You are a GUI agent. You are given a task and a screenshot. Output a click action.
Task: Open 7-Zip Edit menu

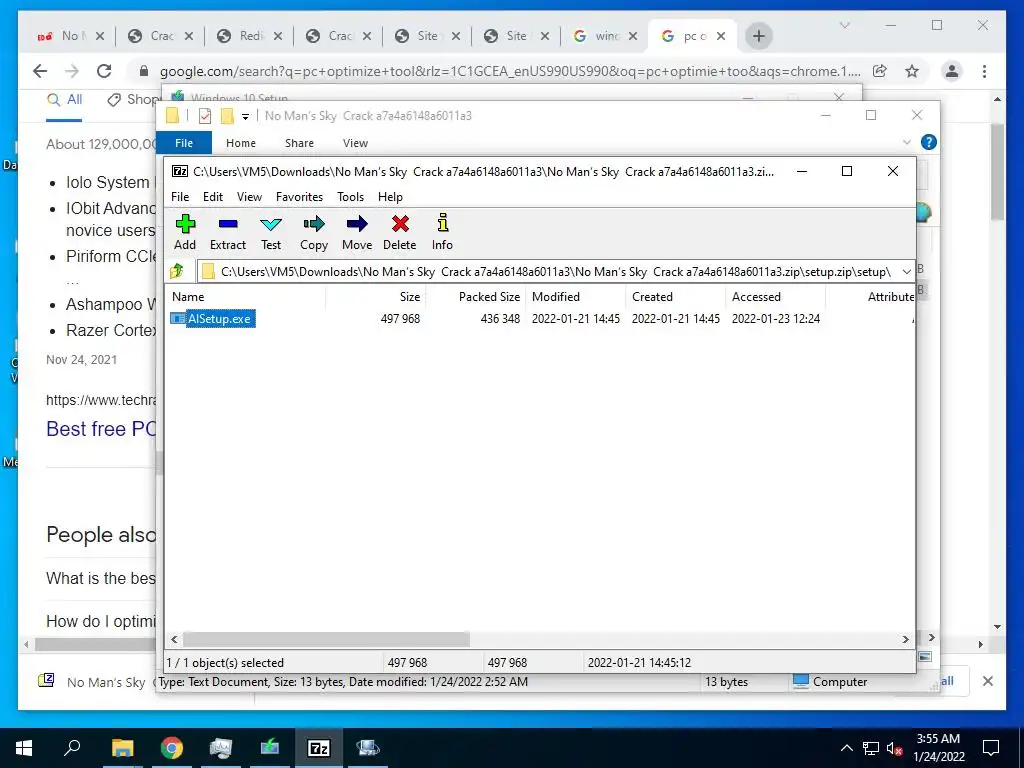pos(213,197)
